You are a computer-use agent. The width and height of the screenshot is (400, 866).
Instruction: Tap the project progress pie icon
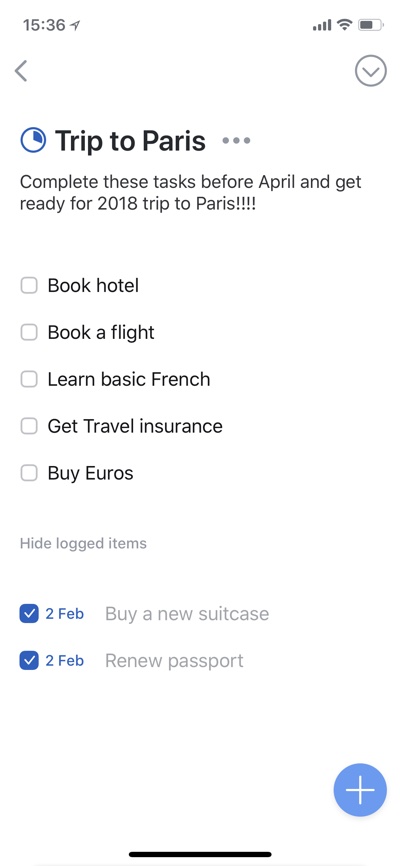(x=33, y=140)
